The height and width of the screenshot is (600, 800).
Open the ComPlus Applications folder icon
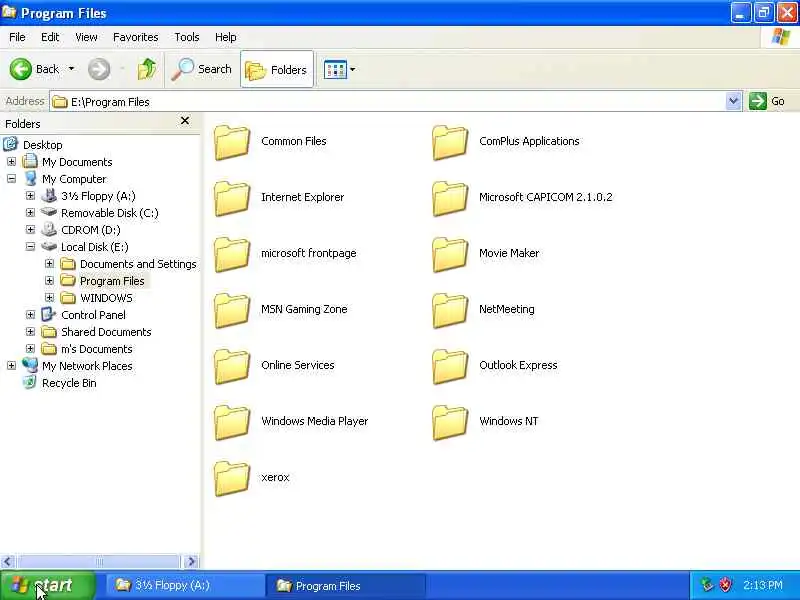click(449, 142)
